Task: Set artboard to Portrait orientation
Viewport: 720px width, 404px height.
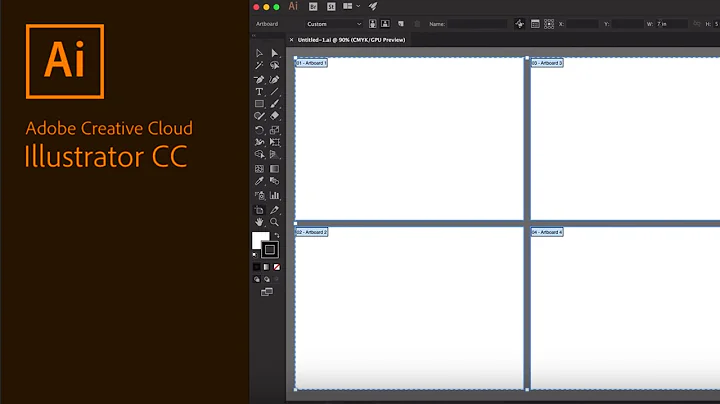Action: pyautogui.click(x=373, y=24)
